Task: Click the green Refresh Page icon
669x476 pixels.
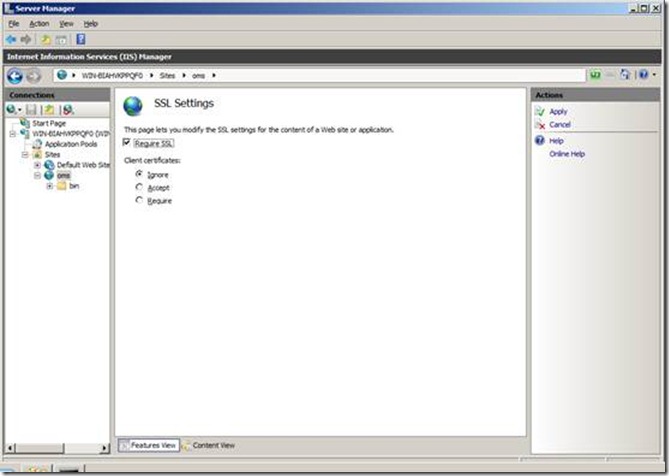Action: click(x=595, y=75)
